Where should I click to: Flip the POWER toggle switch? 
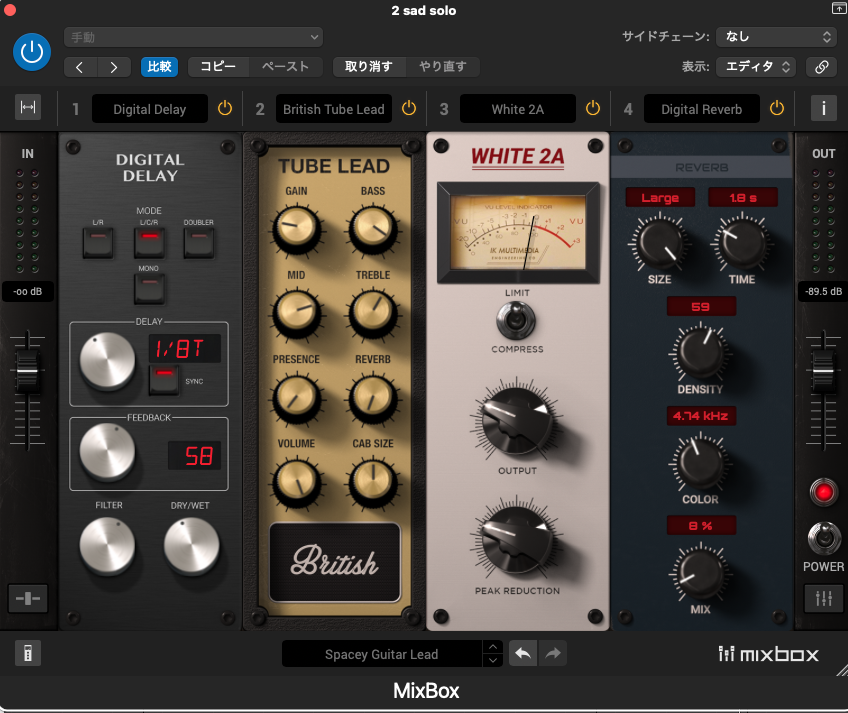click(824, 538)
